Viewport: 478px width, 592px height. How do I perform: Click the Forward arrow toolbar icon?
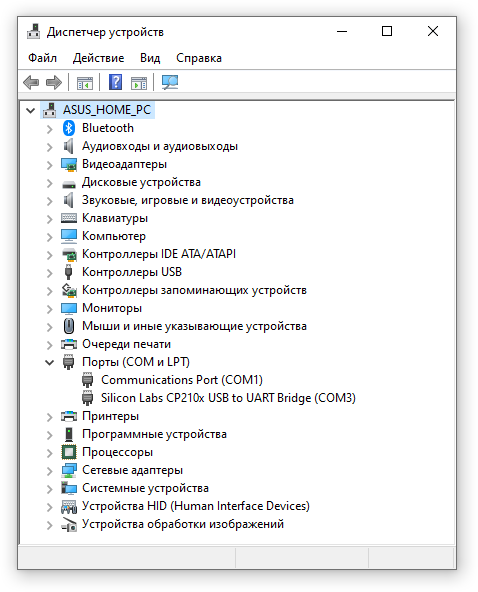point(54,82)
